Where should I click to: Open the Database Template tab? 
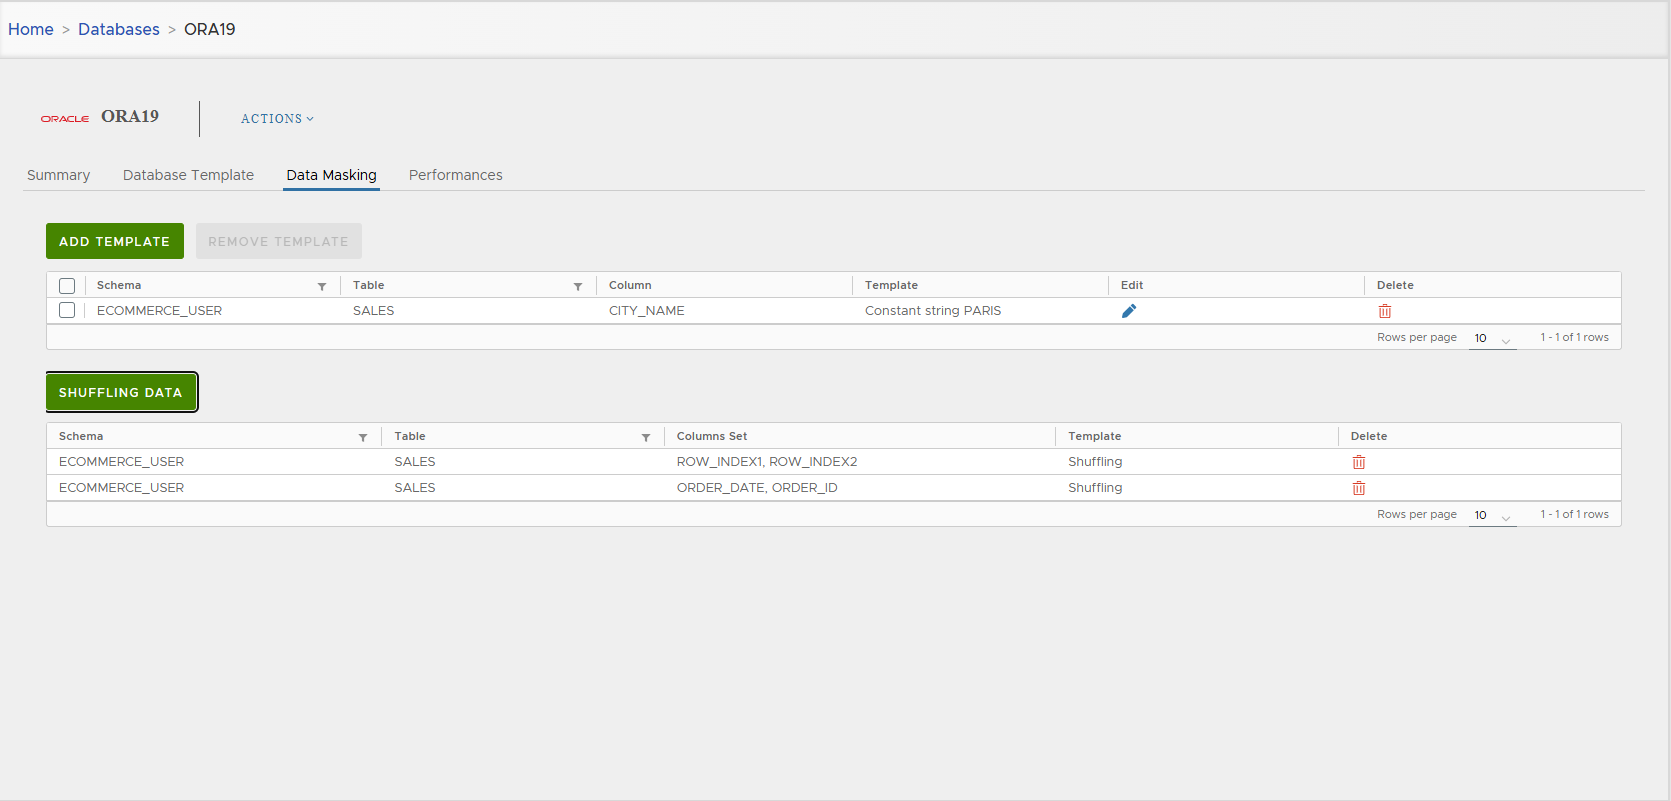coord(188,175)
